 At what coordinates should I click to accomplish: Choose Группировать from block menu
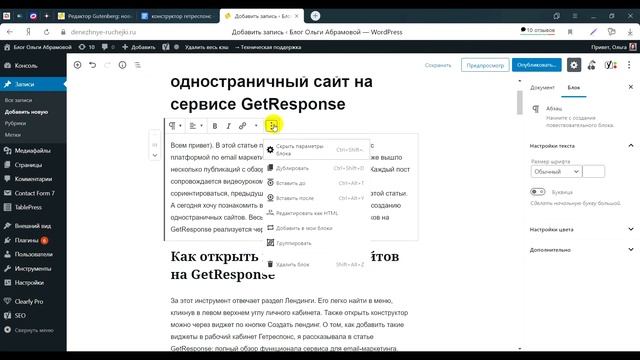coord(316,243)
